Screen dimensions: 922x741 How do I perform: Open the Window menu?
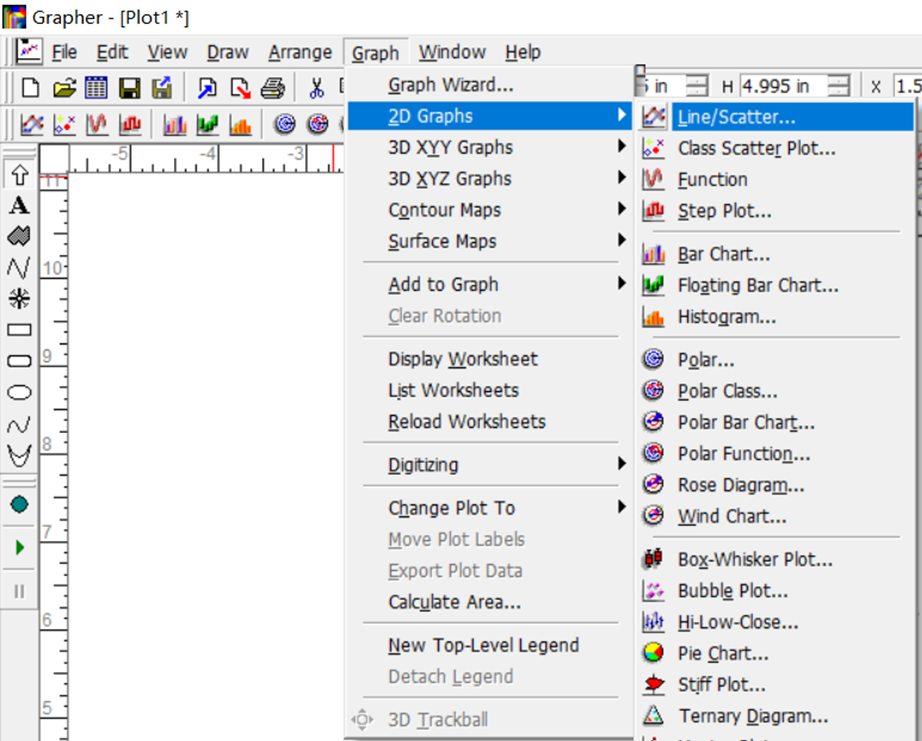pyautogui.click(x=452, y=52)
